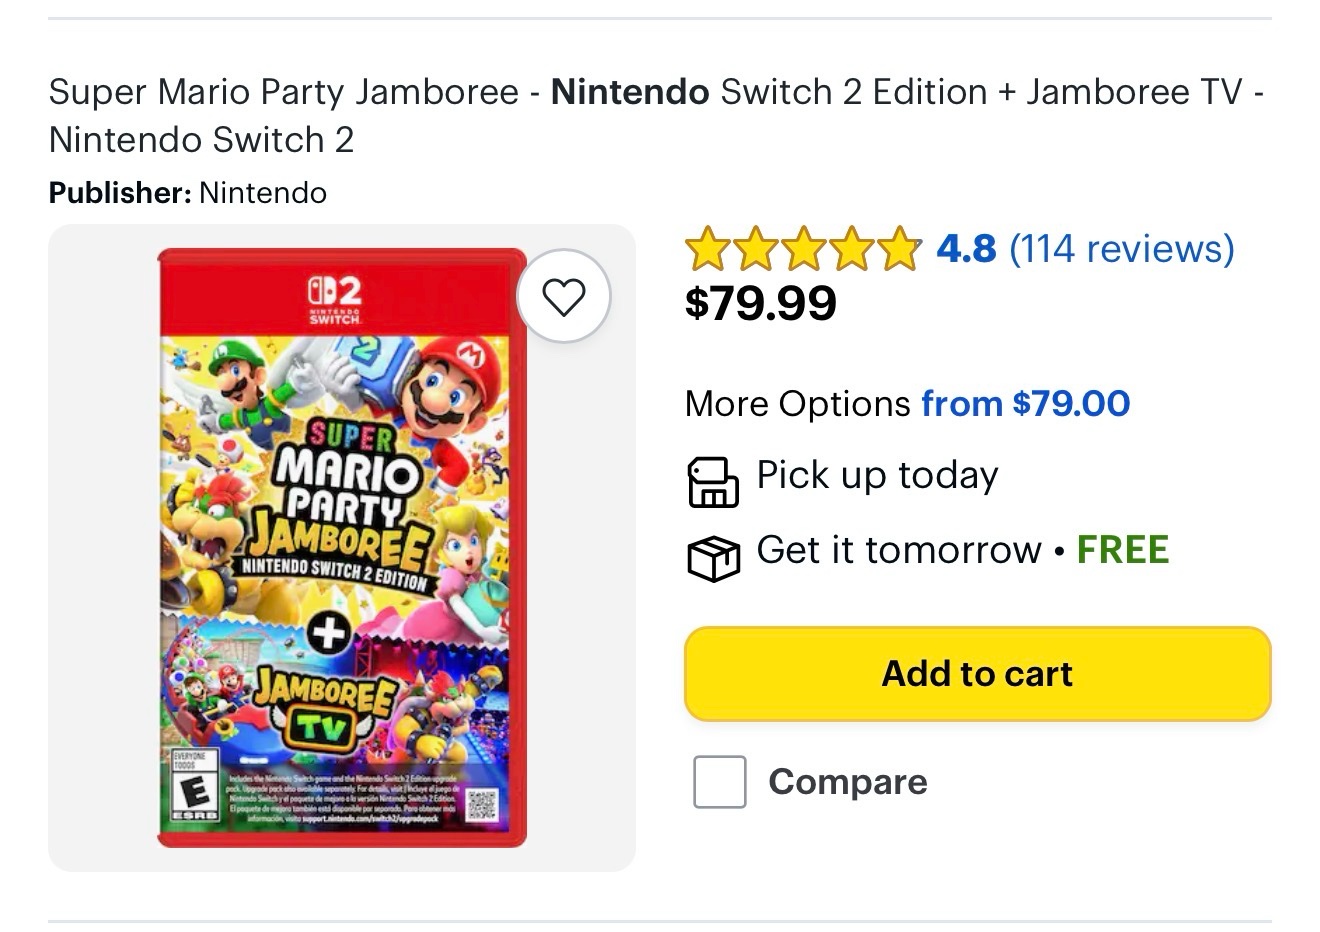Click the $79.99 price
1320x932 pixels.
pyautogui.click(x=760, y=302)
